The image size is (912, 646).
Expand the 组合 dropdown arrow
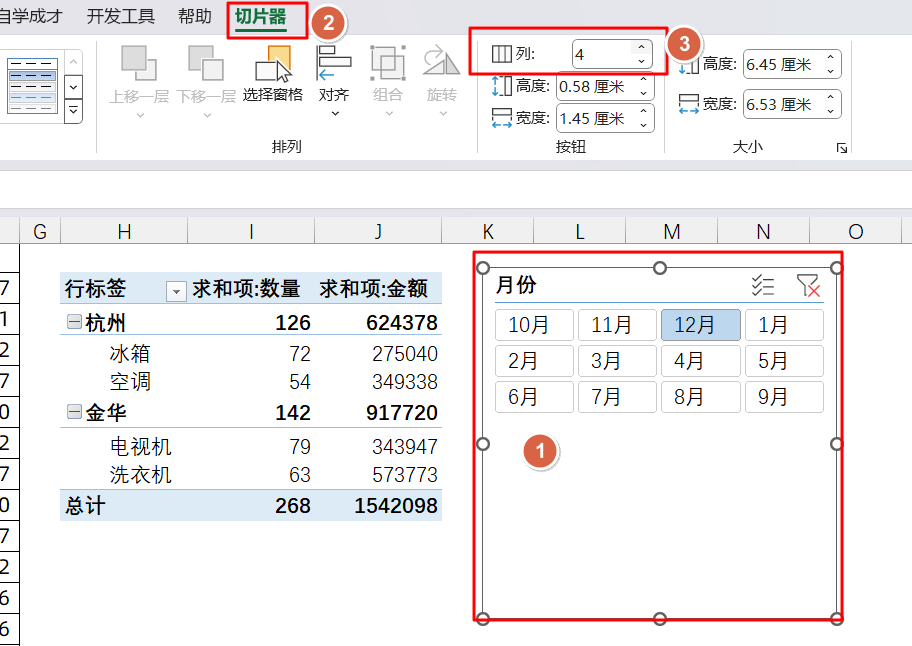(389, 114)
